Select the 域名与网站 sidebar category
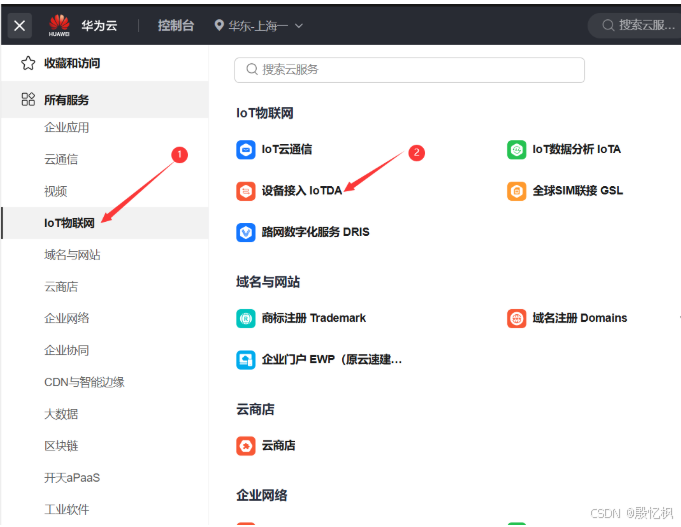Image resolution: width=681 pixels, height=527 pixels. pos(72,255)
